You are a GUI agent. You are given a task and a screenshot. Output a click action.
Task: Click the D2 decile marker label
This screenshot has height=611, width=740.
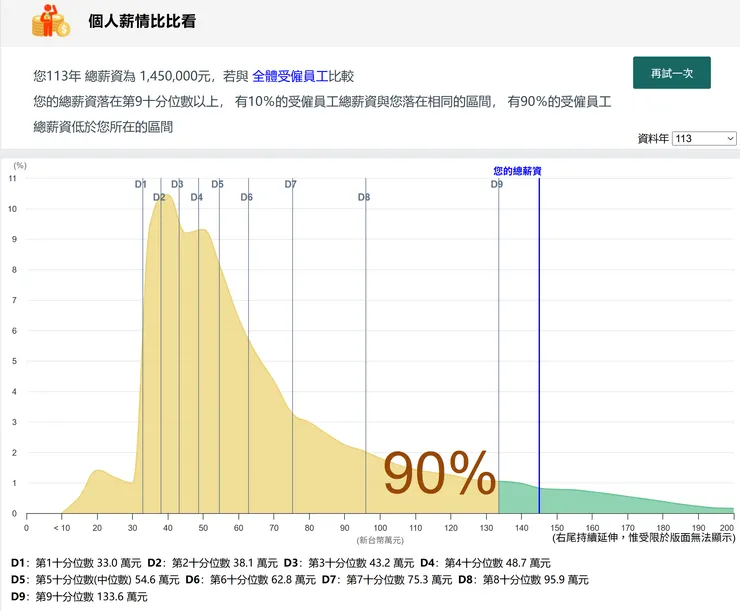(x=159, y=197)
